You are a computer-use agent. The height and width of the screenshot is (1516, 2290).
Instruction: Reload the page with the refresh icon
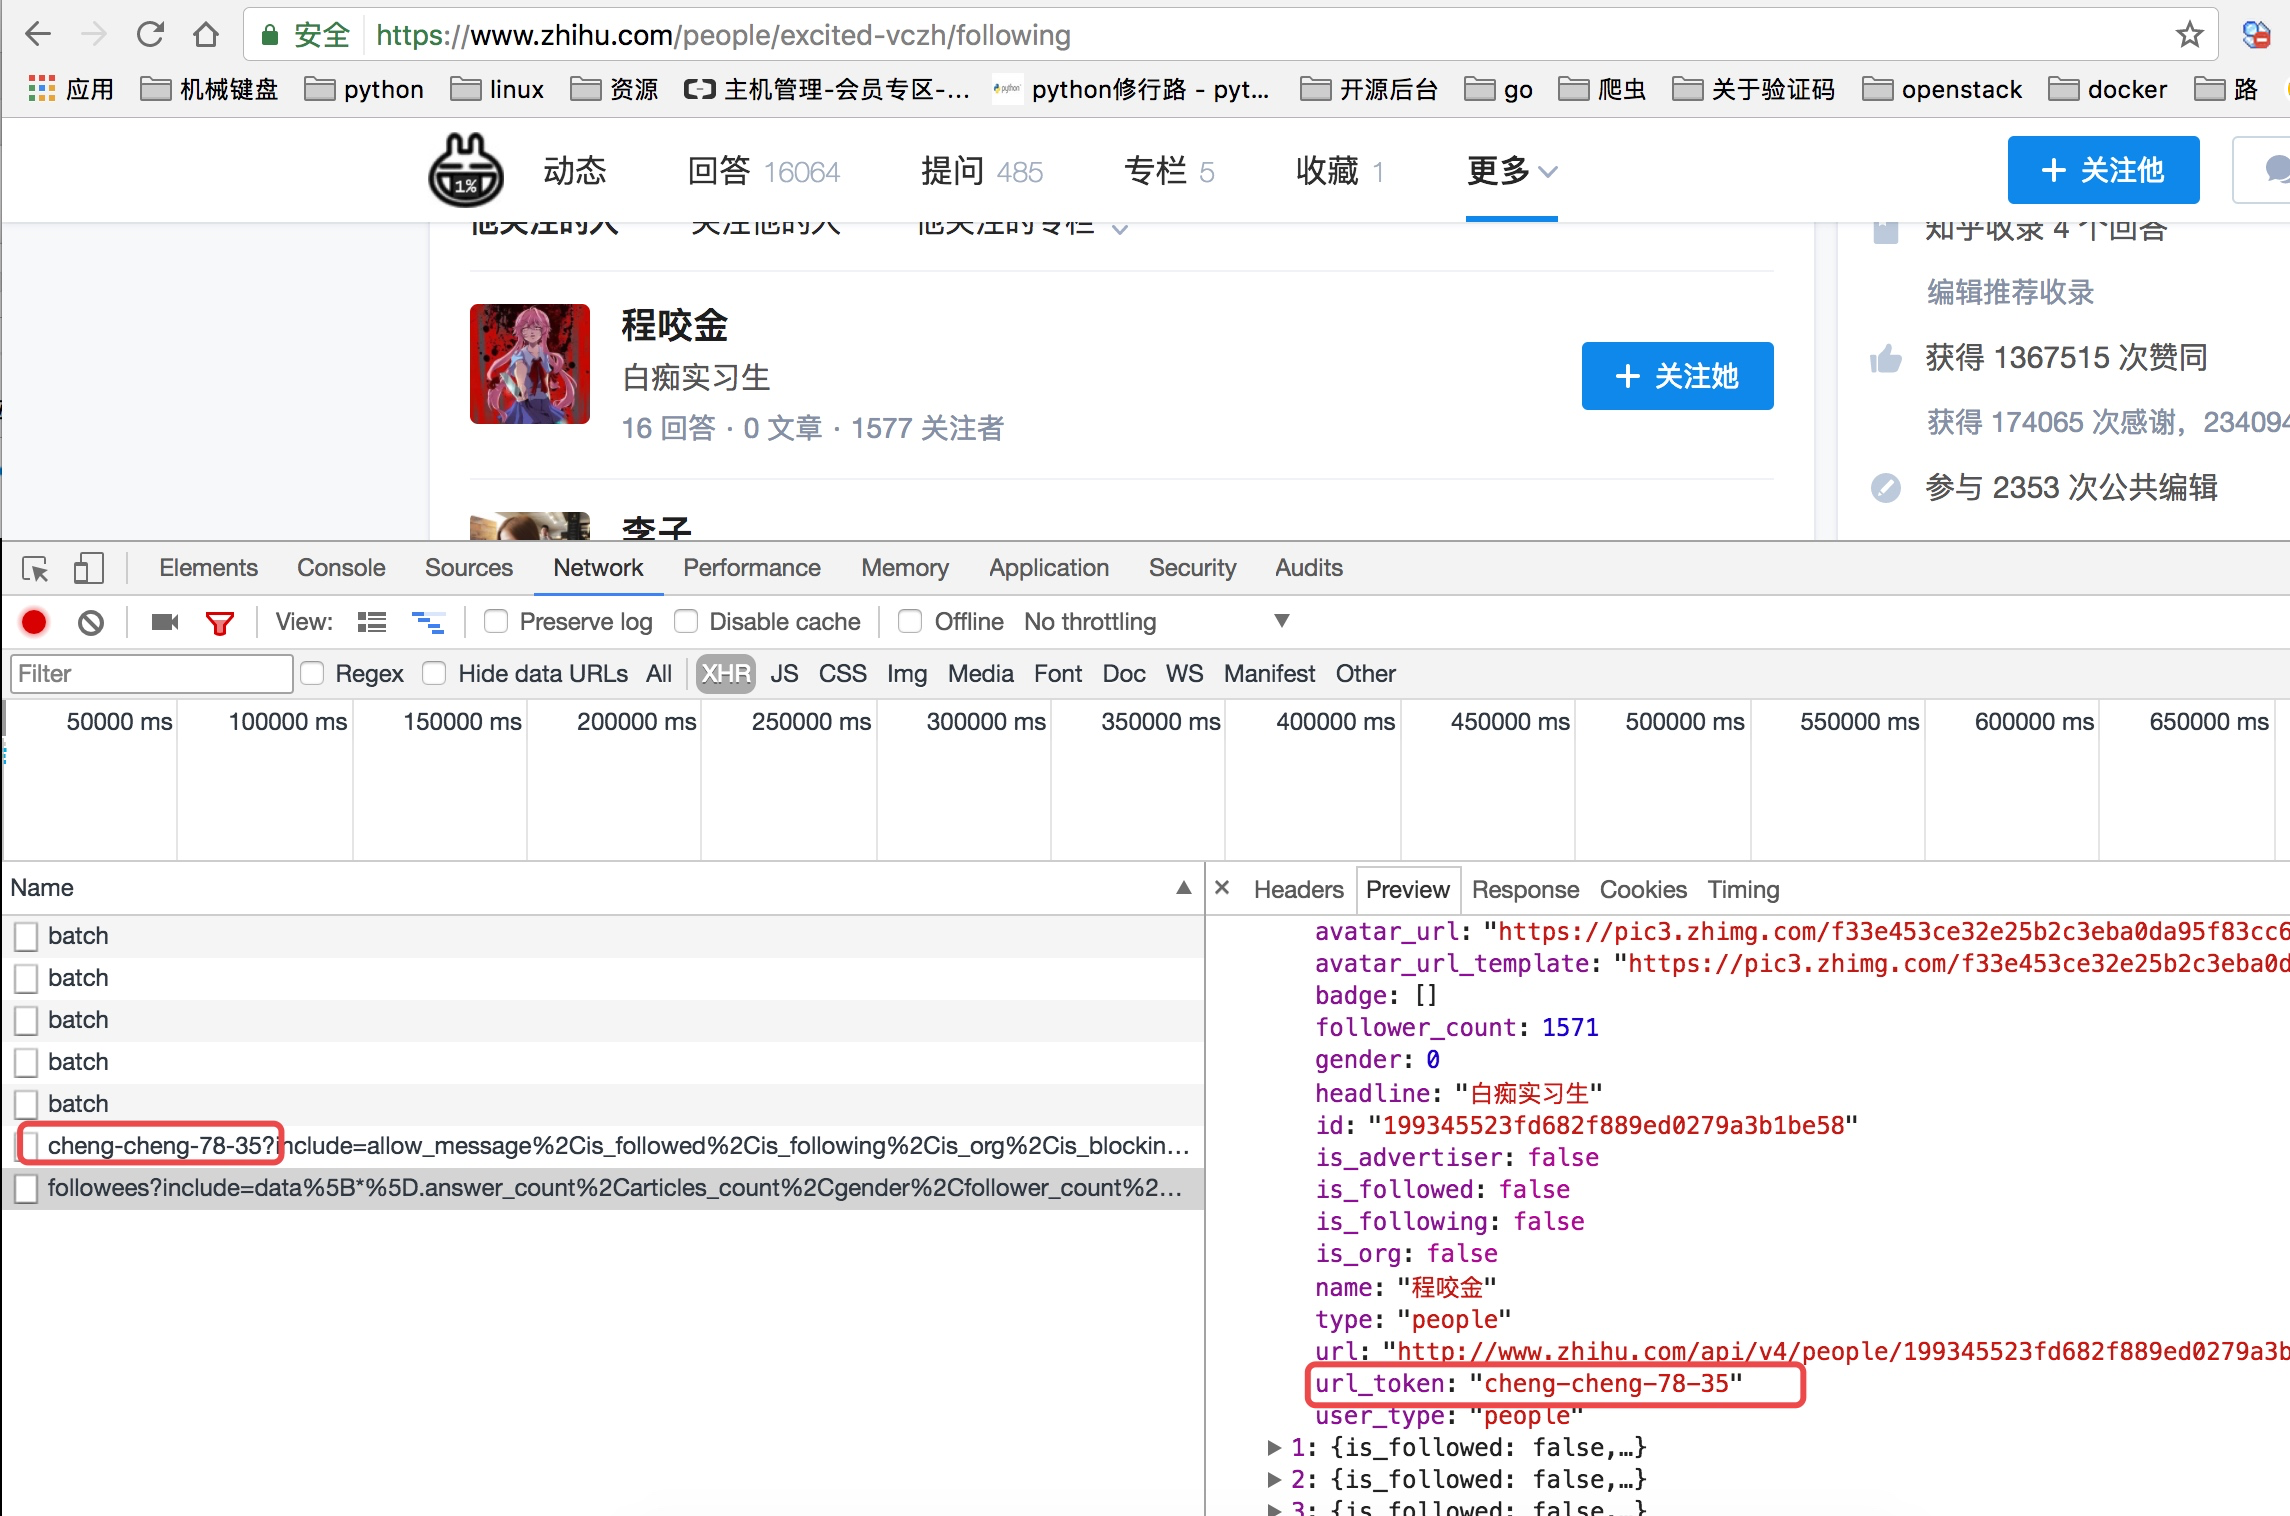150,35
